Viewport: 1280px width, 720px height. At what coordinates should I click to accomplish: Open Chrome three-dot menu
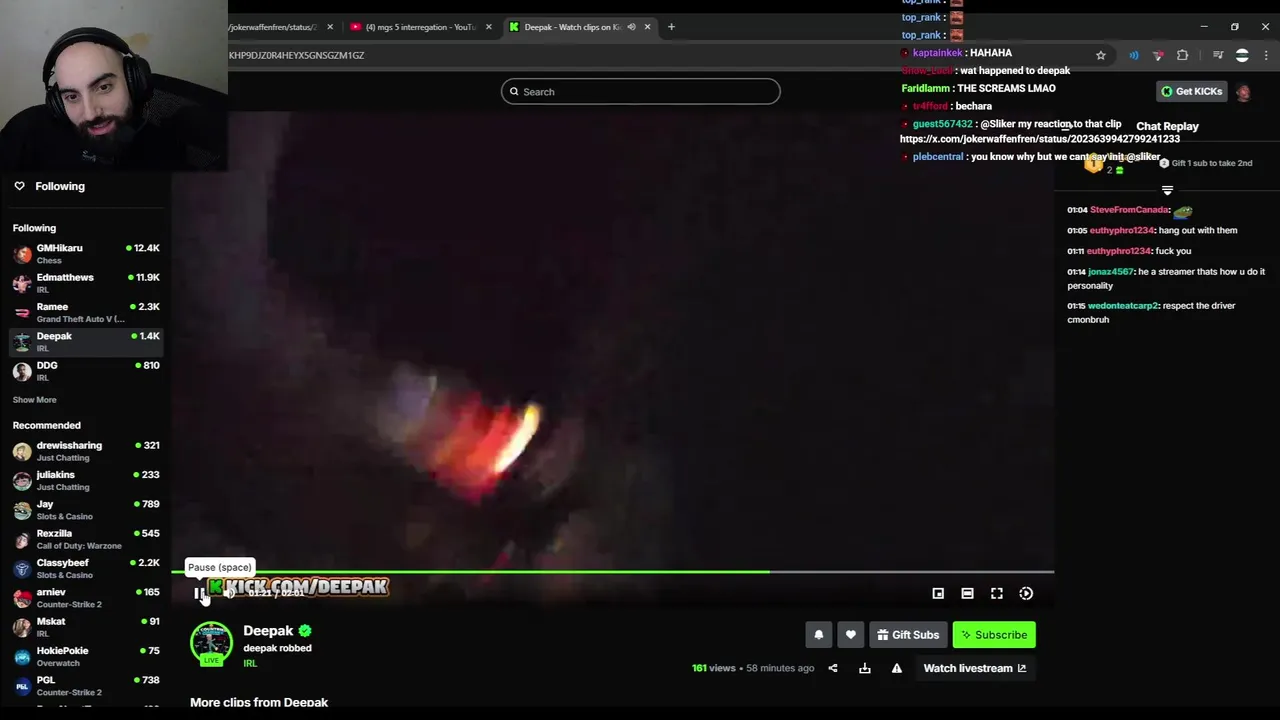1266,55
